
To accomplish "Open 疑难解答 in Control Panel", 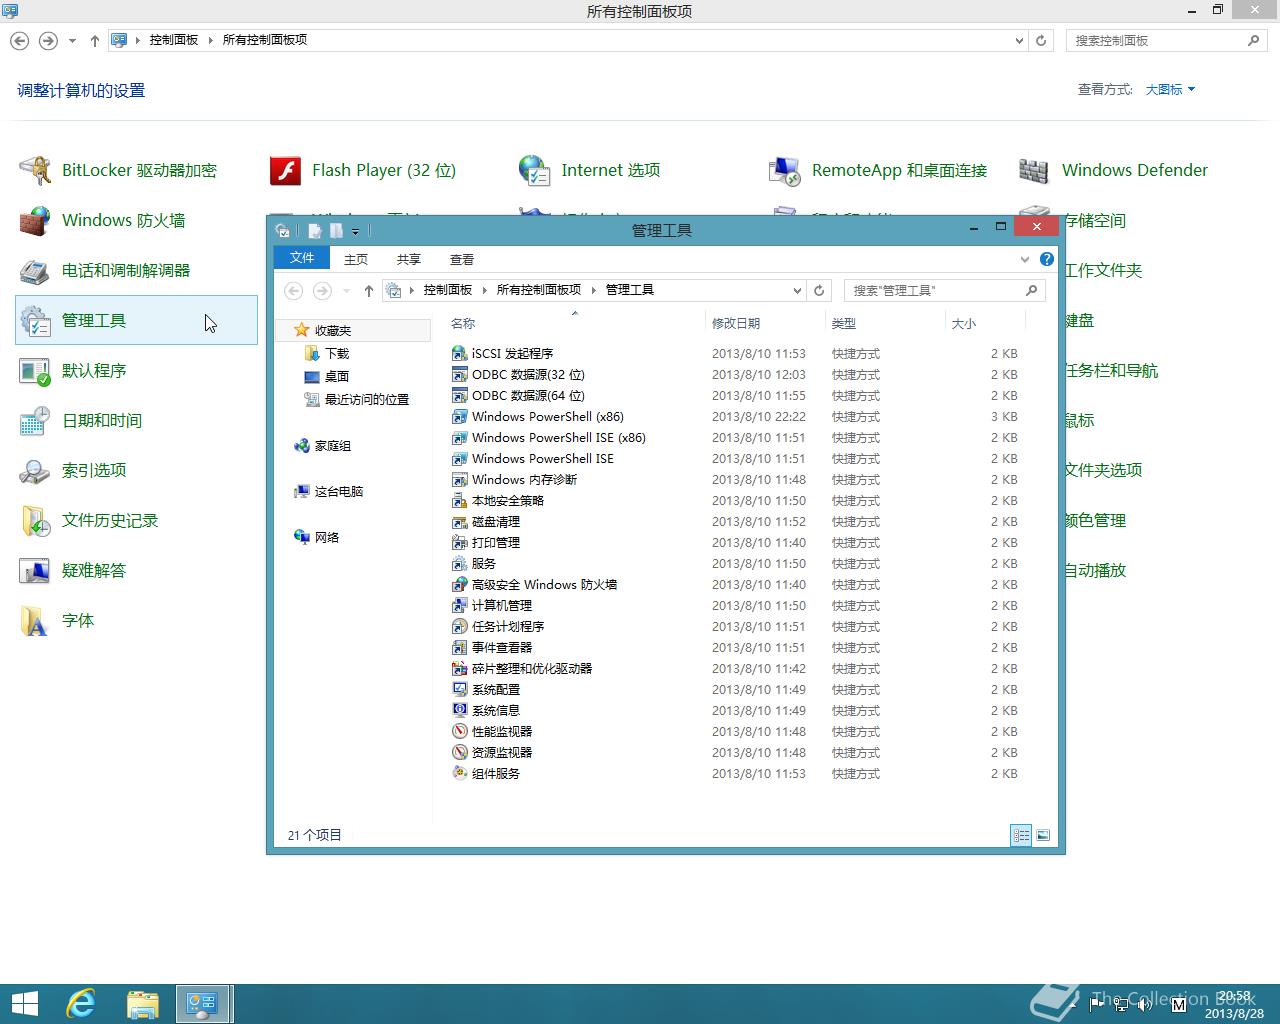I will pyautogui.click(x=73, y=570).
